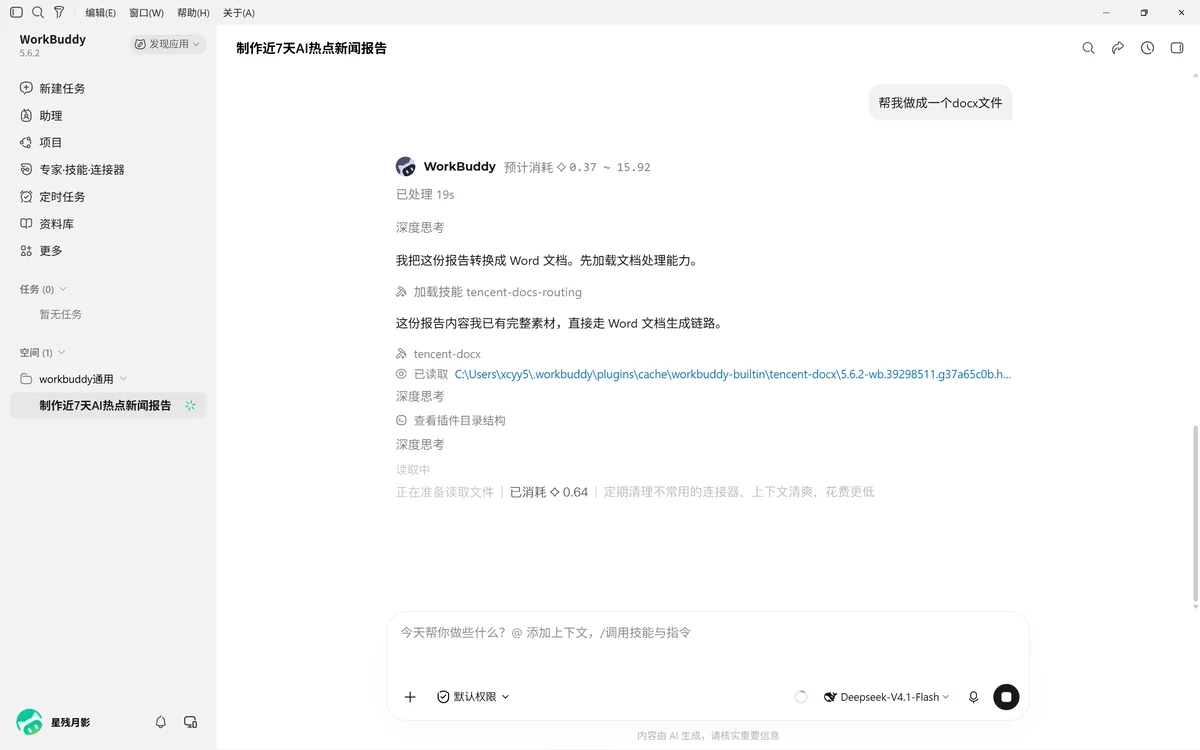Click the microphone voice input icon
The image size is (1200, 750).
point(973,697)
